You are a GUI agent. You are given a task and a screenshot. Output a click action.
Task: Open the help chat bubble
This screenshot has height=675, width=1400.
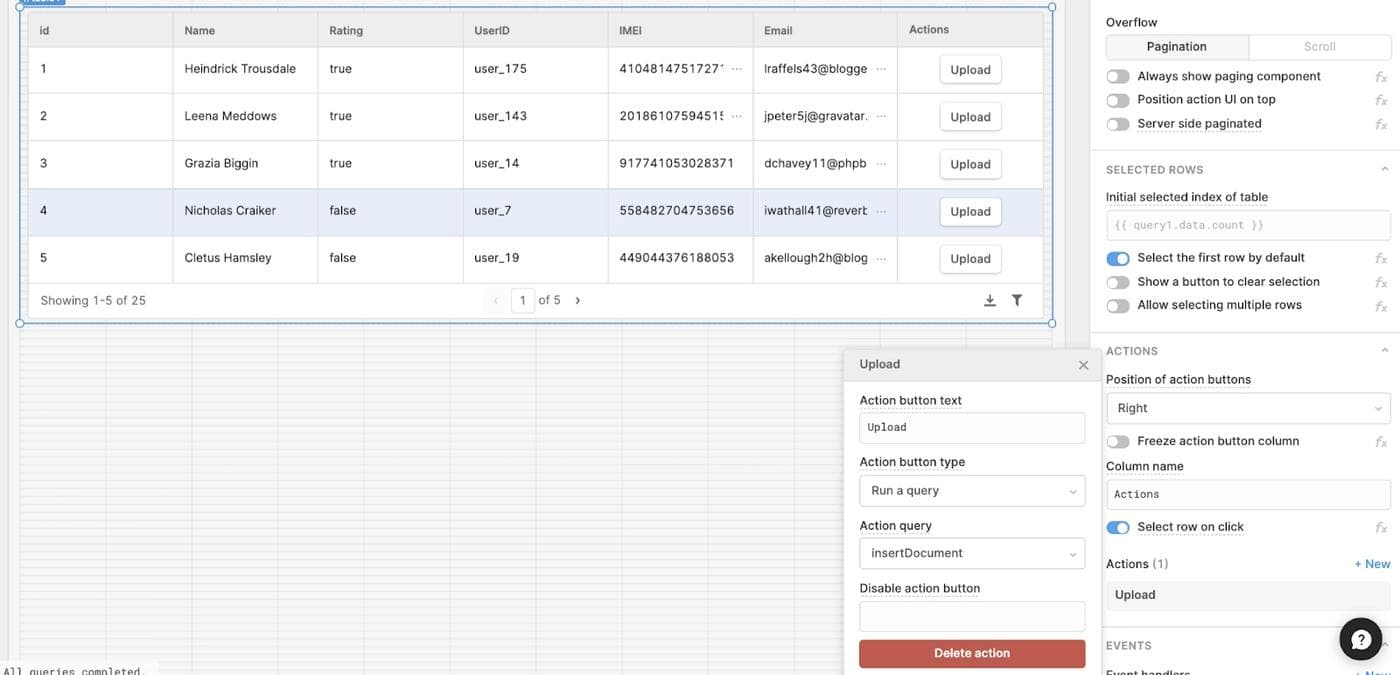[1360, 640]
